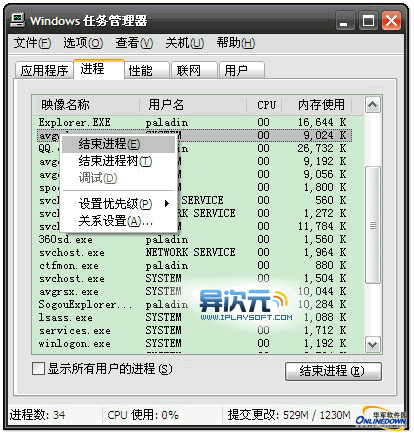The width and height of the screenshot is (414, 435).
Task: Open the 关机(U) menu
Action: point(185,43)
